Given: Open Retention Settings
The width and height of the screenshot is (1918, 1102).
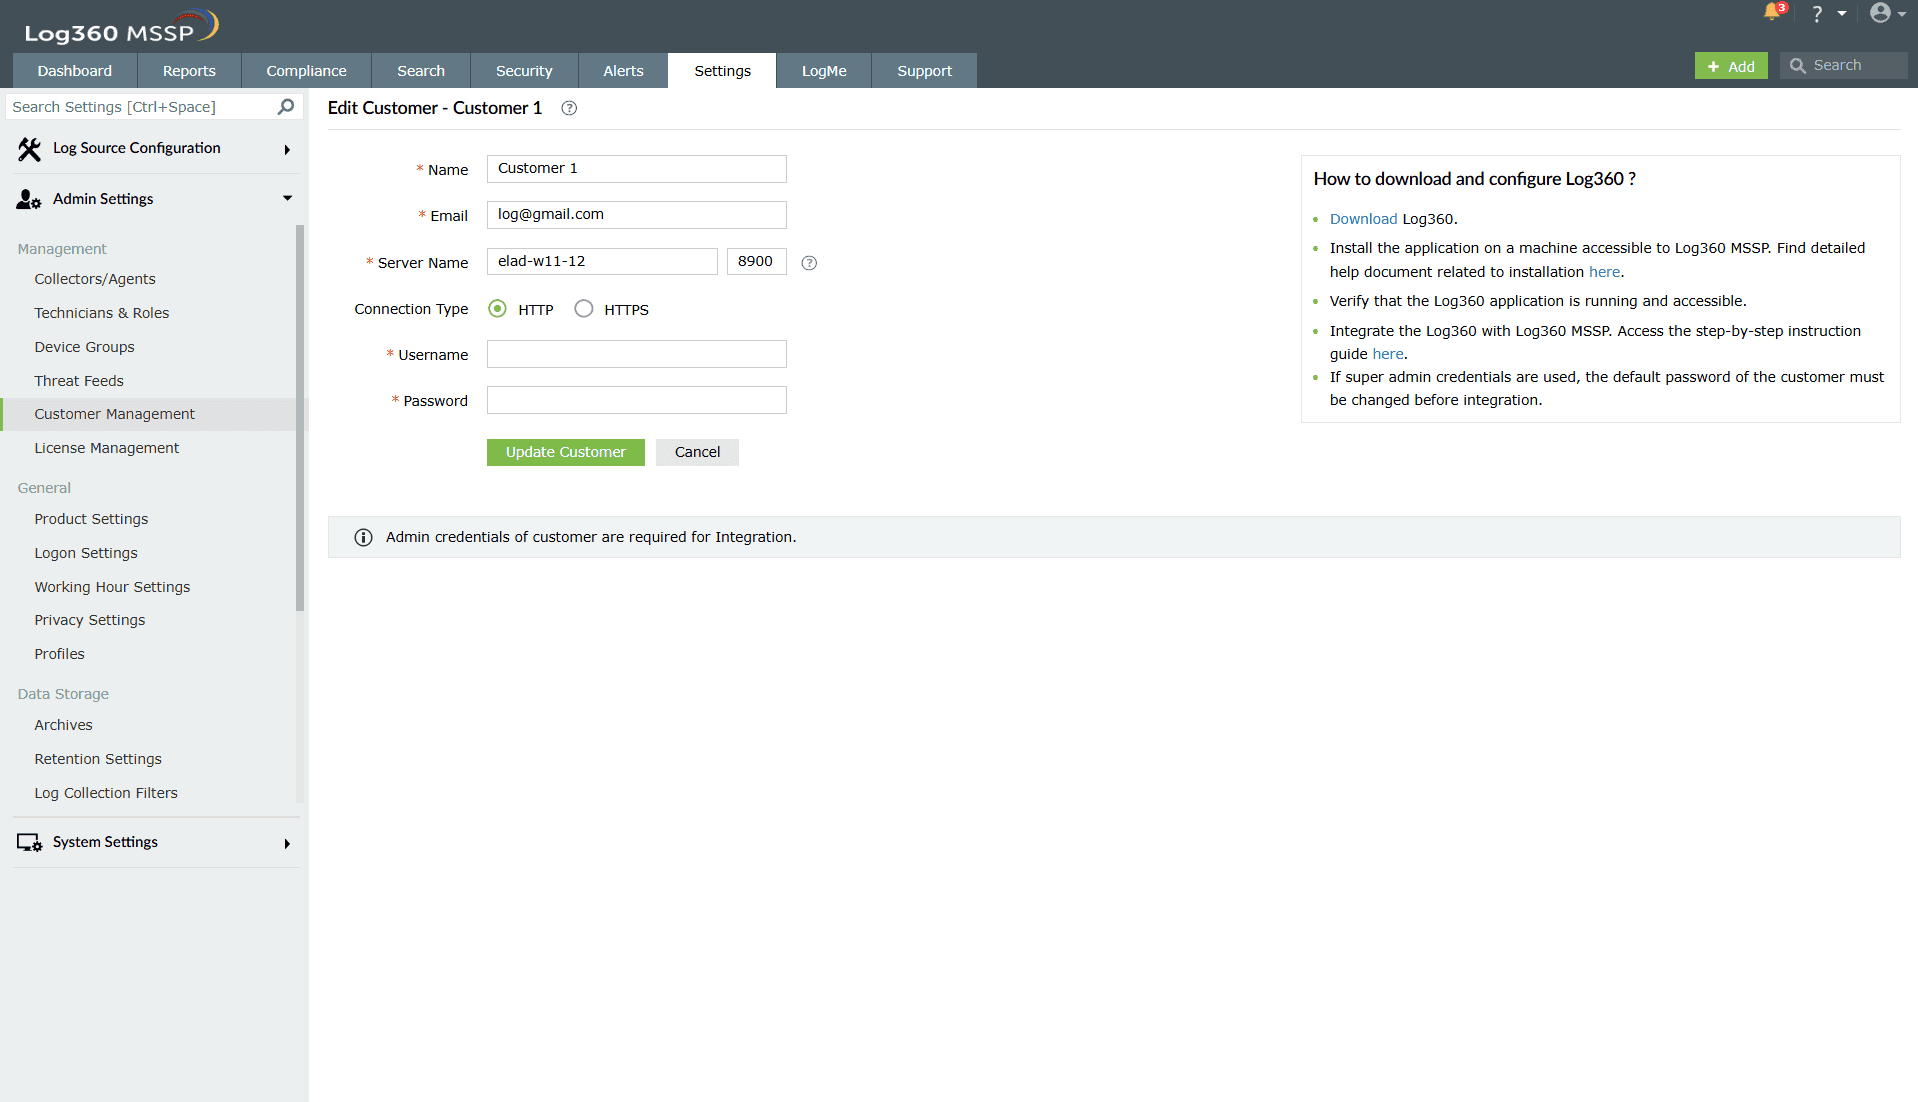Looking at the screenshot, I should [98, 759].
